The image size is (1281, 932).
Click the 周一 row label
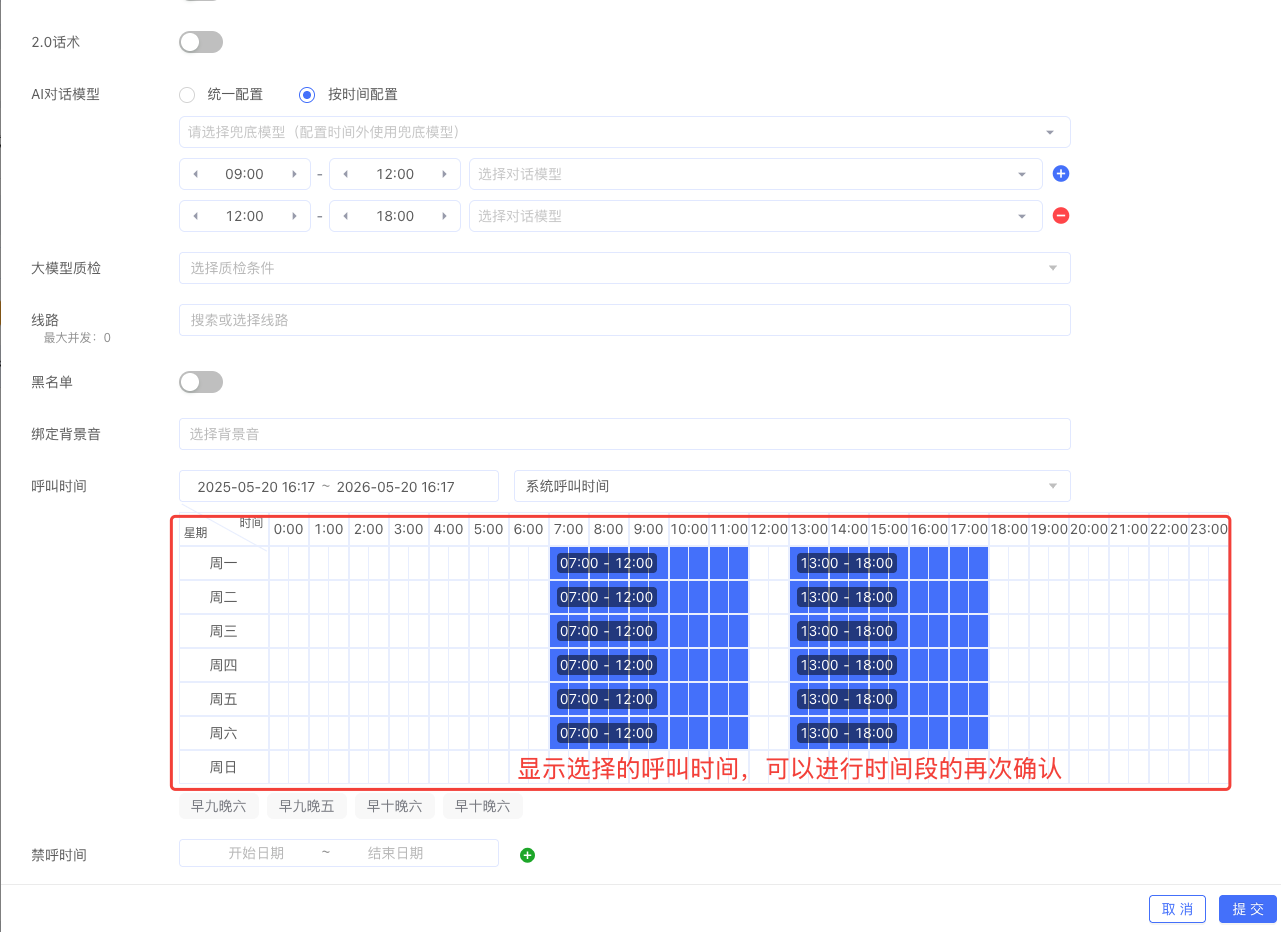tap(224, 563)
